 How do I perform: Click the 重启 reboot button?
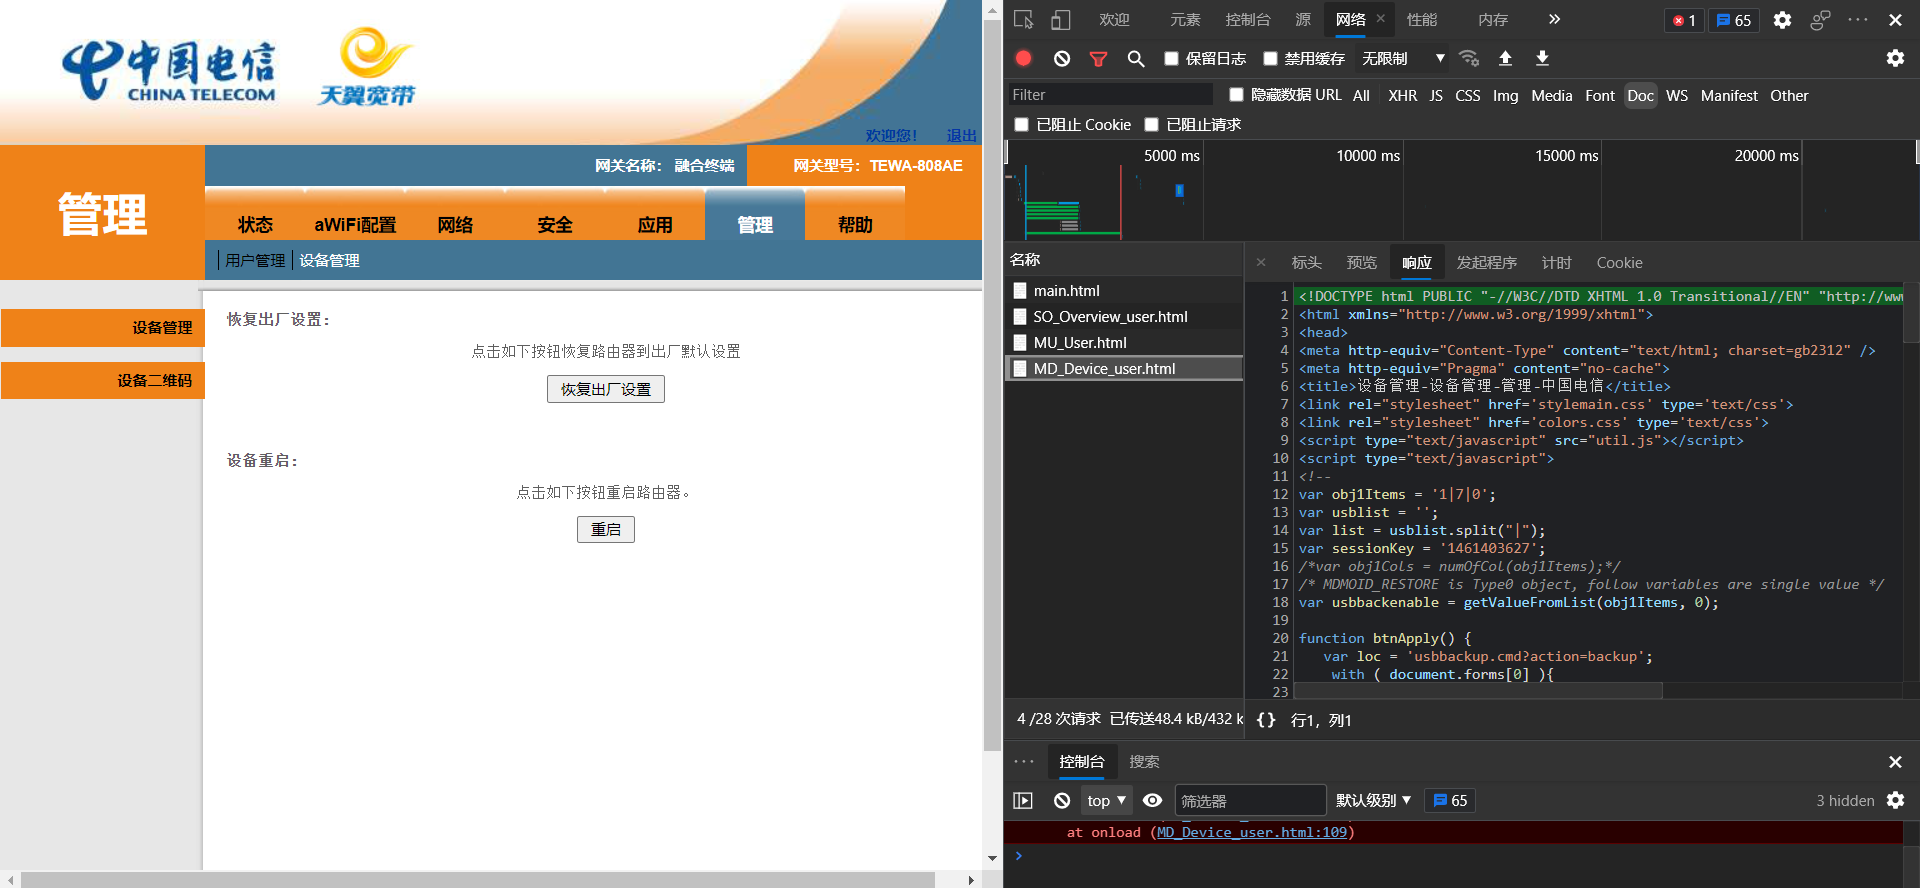tap(606, 529)
